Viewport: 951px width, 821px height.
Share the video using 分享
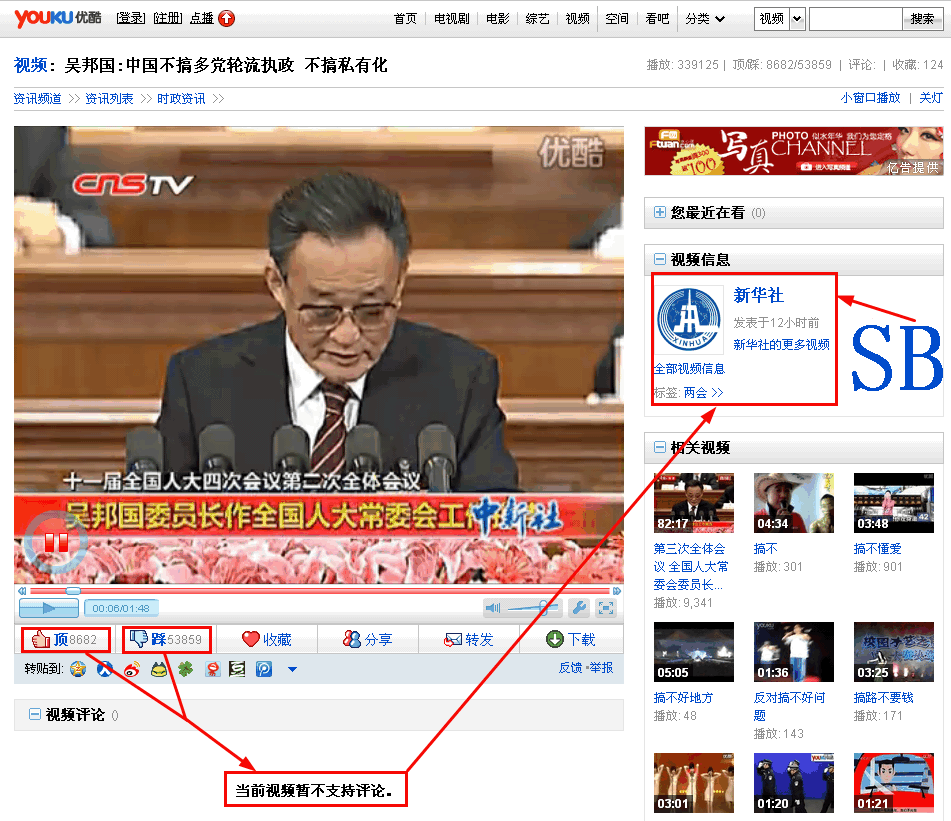pyautogui.click(x=367, y=639)
